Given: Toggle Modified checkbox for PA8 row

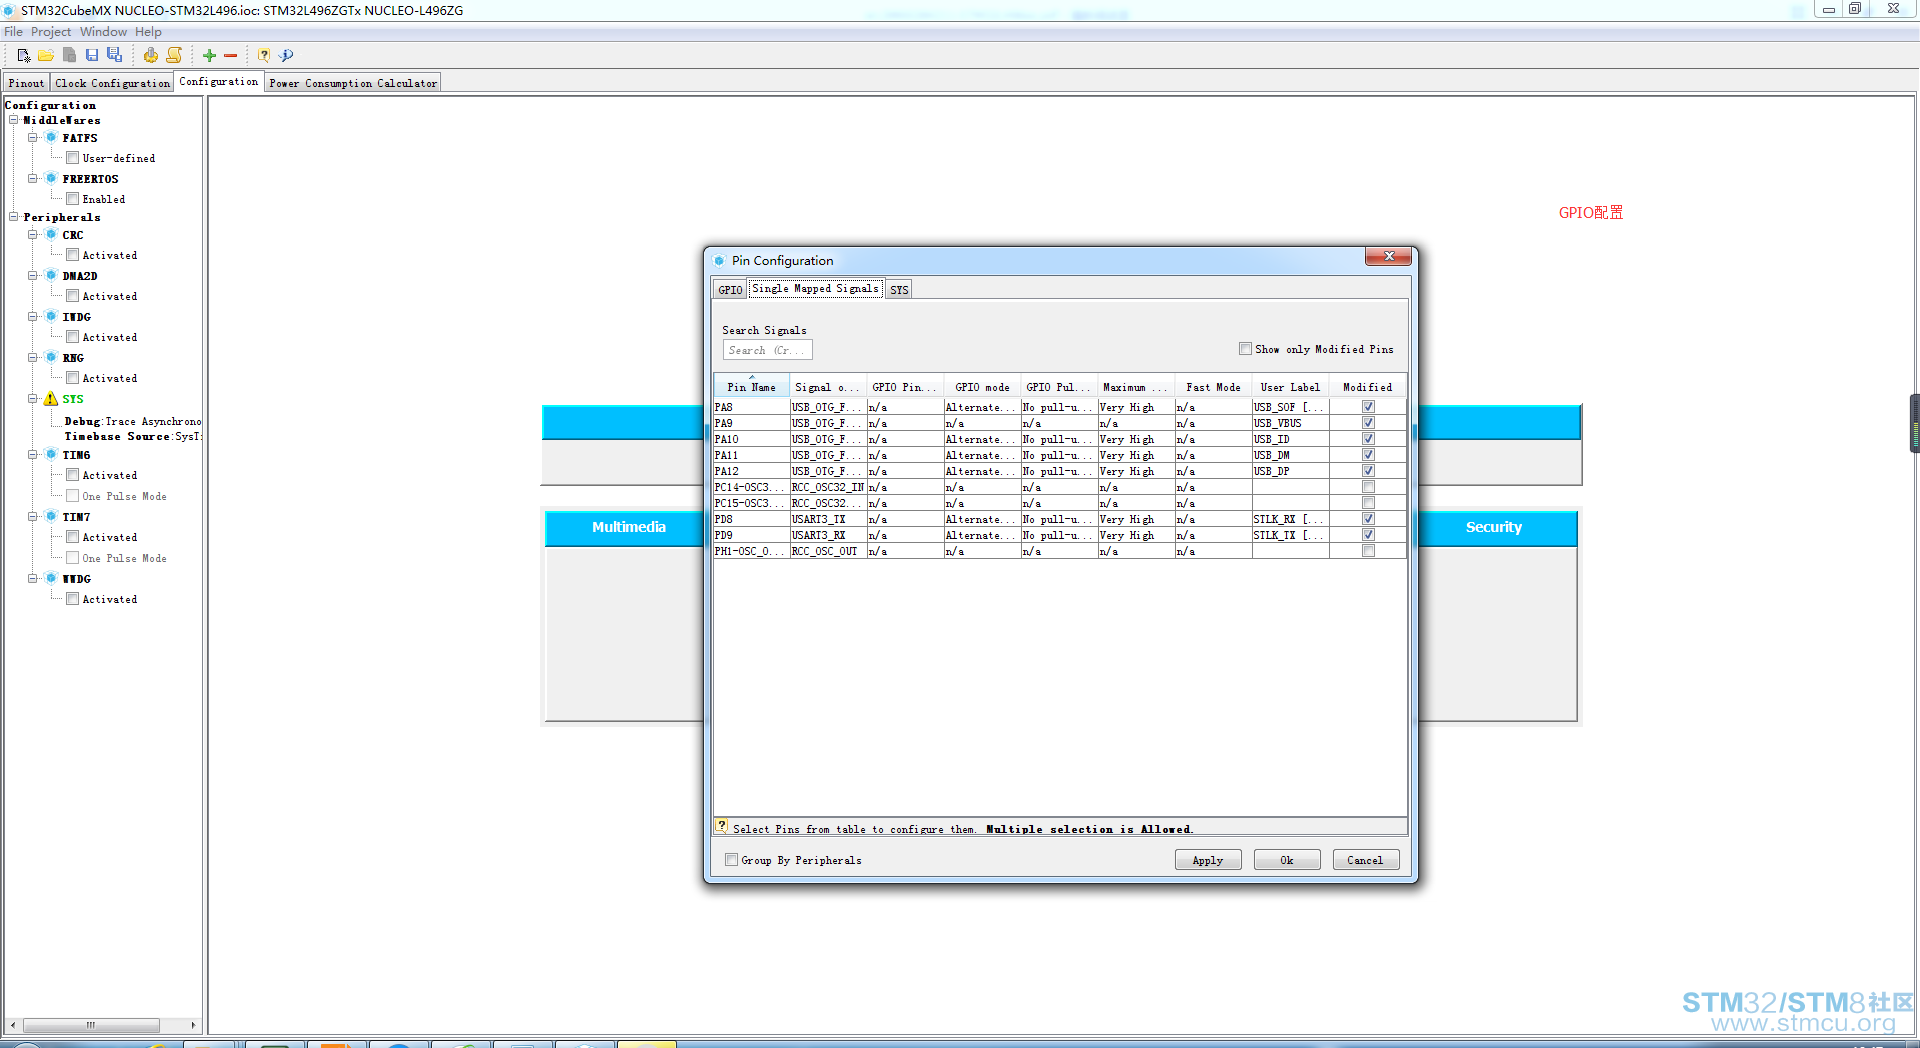Looking at the screenshot, I should pyautogui.click(x=1368, y=407).
